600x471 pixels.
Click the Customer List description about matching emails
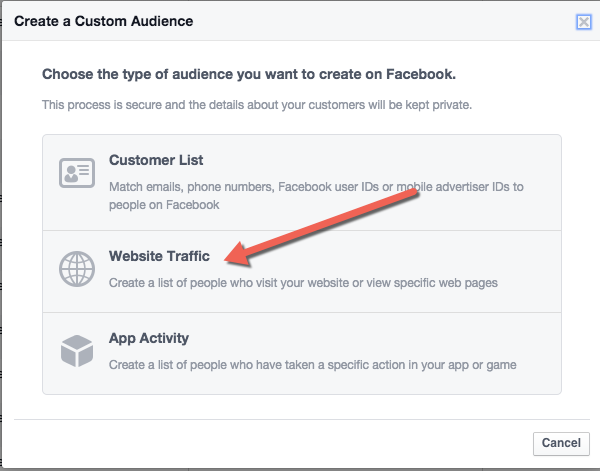point(316,196)
